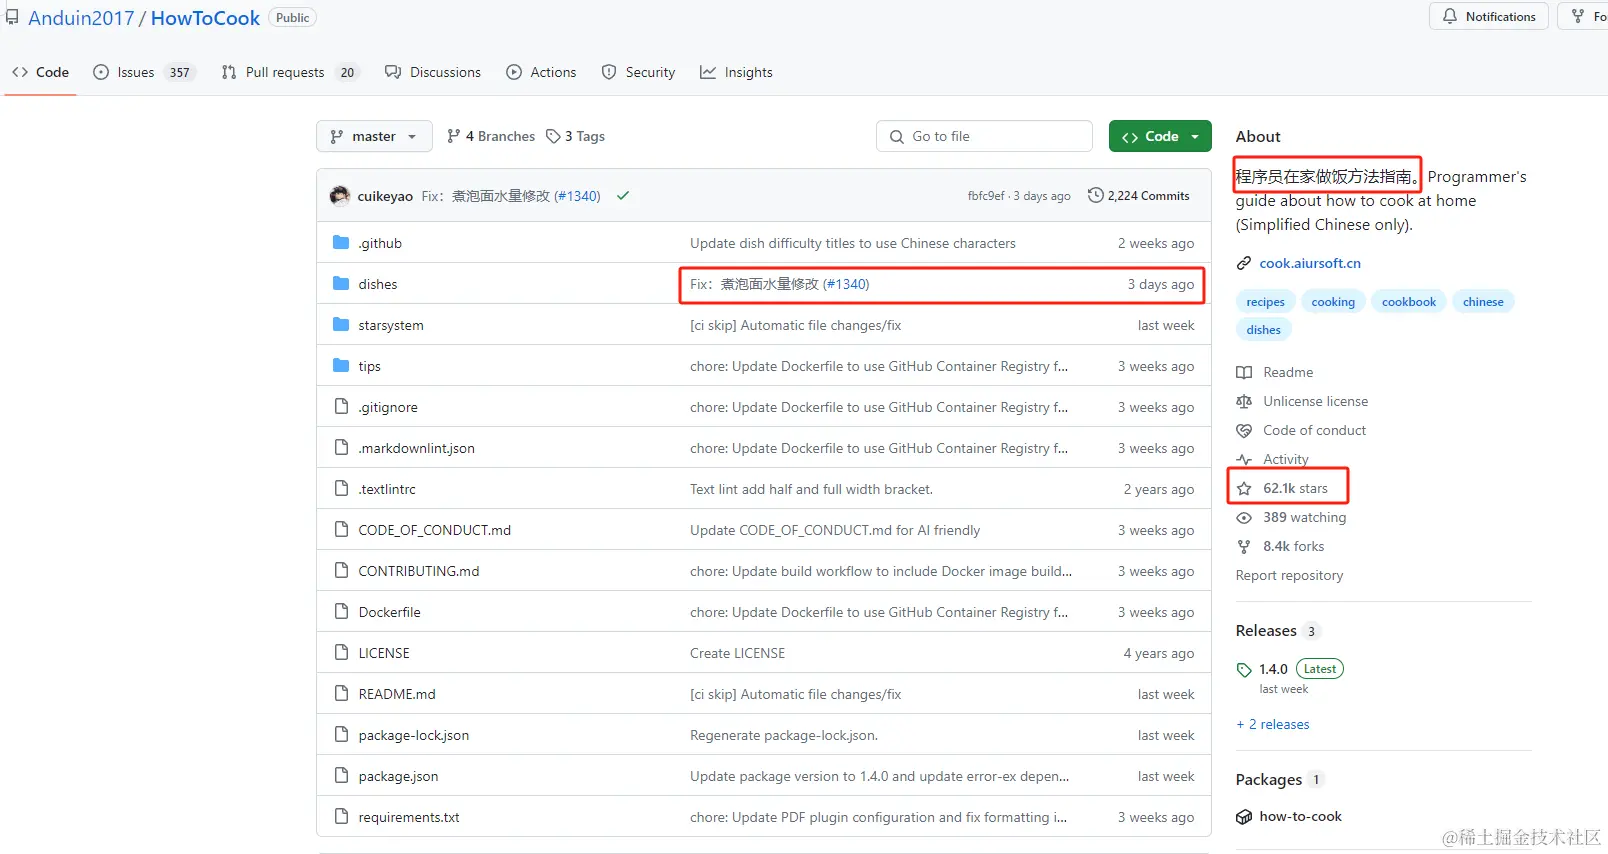
Task: Click the .gitignore file icon
Action: click(341, 406)
